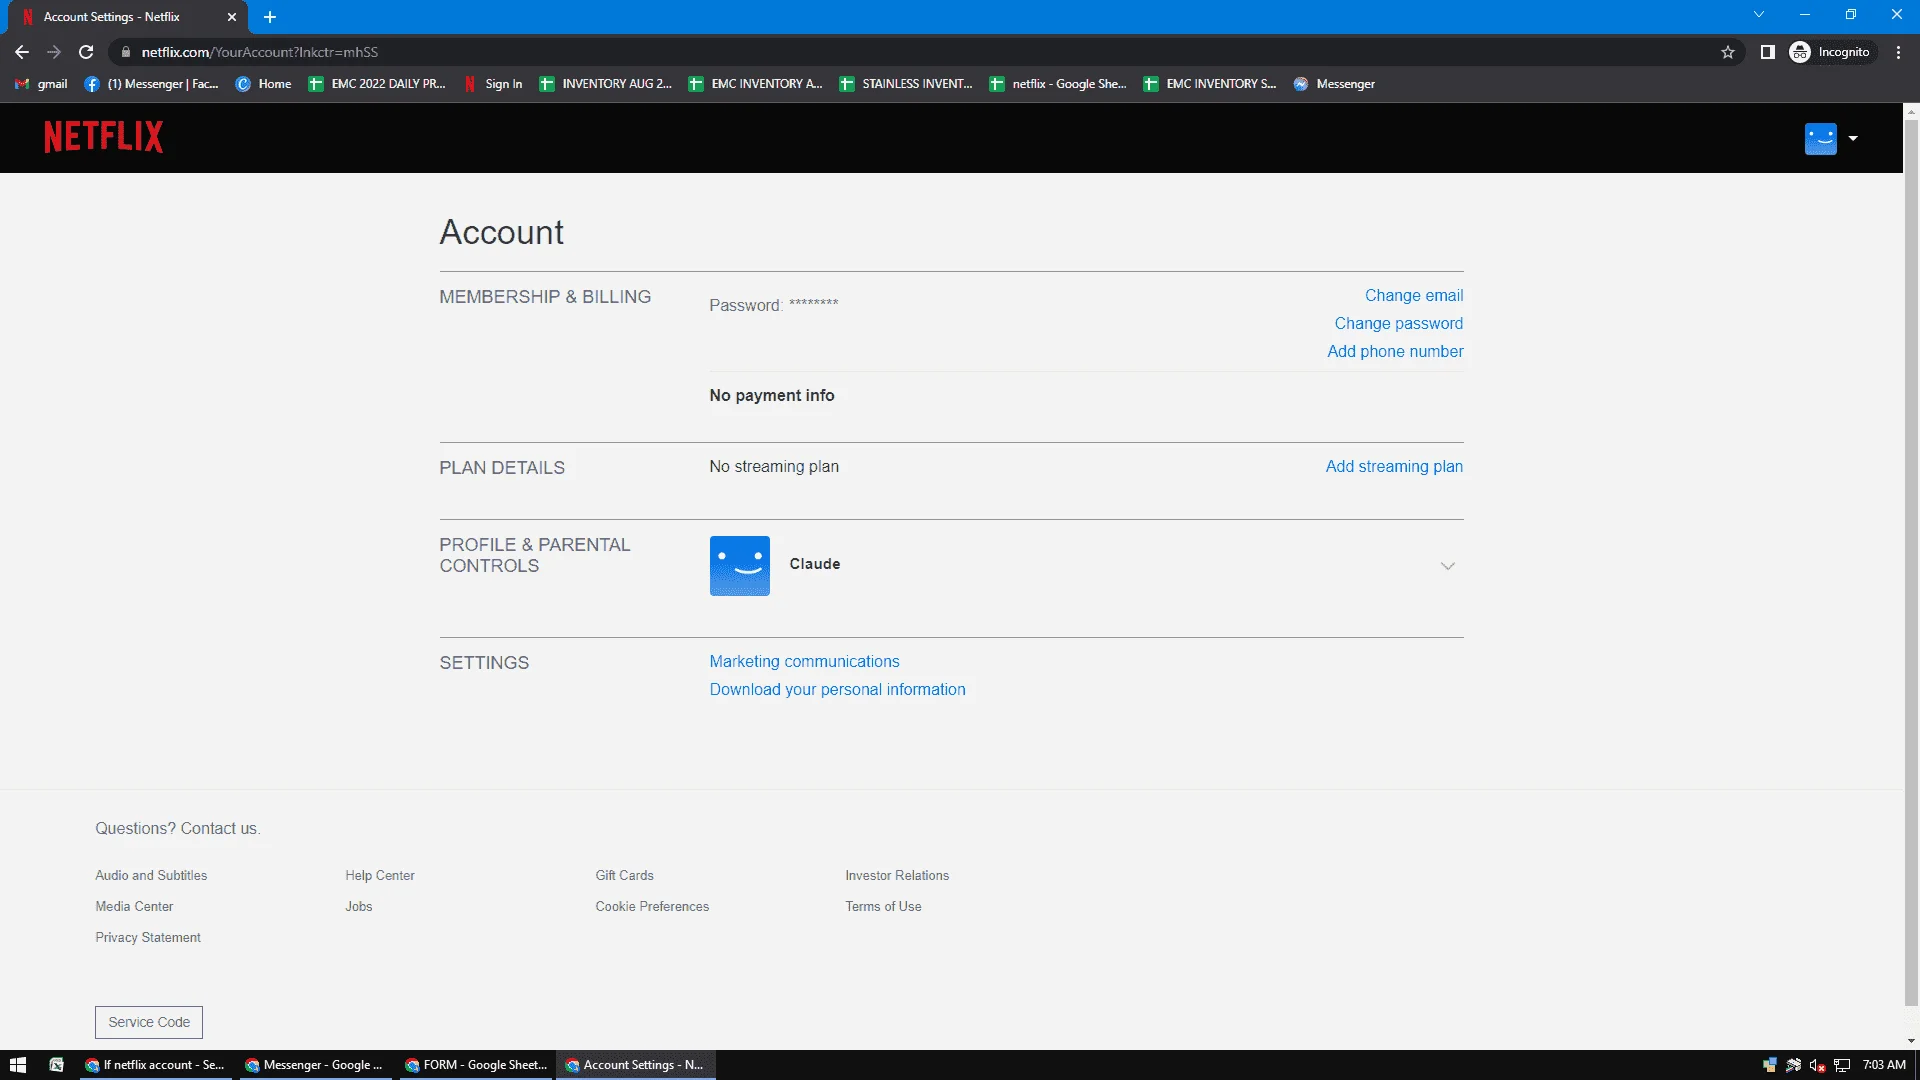Screen dimensions: 1920x1080
Task: Open the tab search dropdown arrow
Action: click(x=1758, y=15)
